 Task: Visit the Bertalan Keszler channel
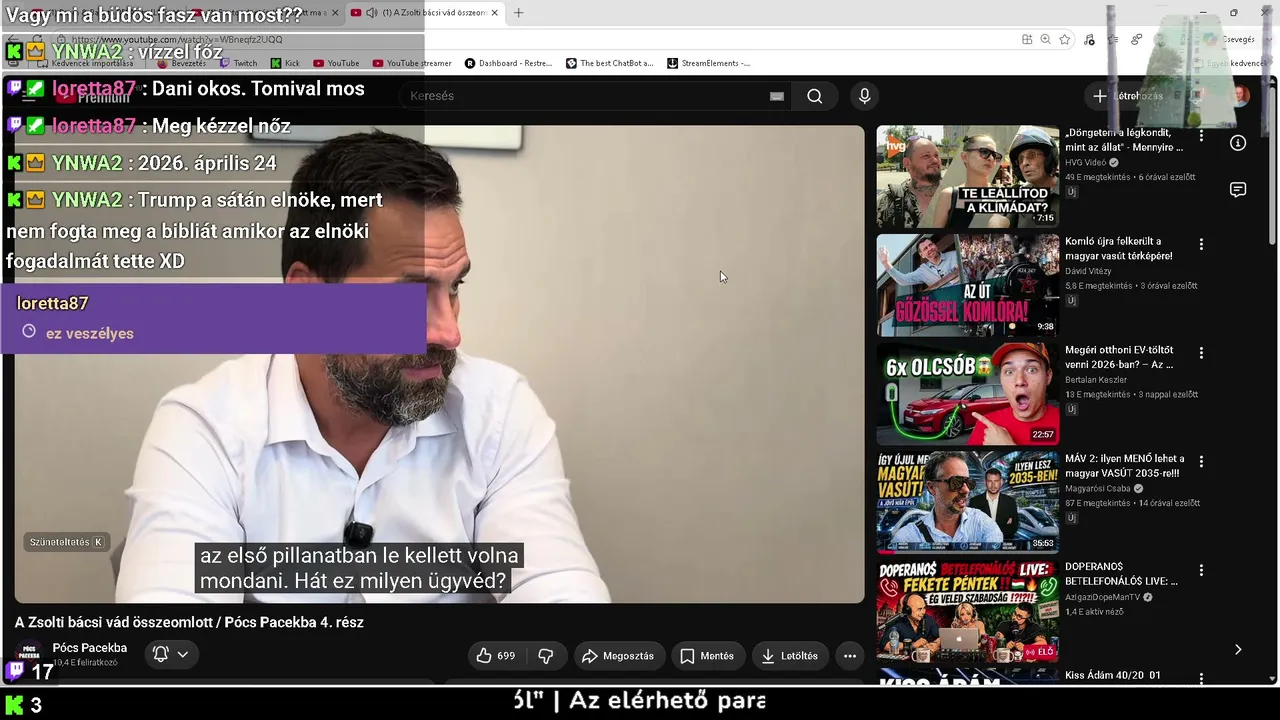(x=1096, y=380)
